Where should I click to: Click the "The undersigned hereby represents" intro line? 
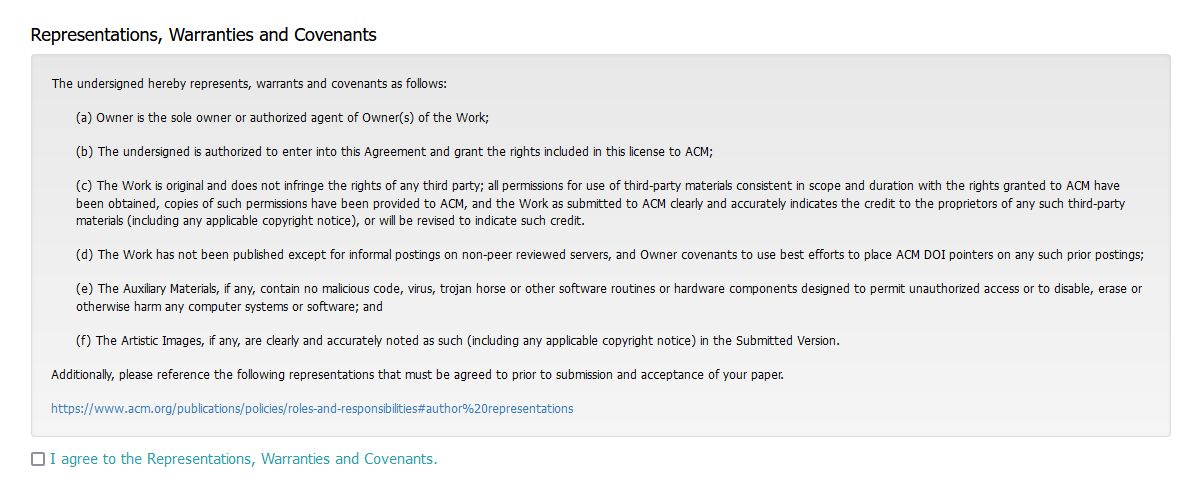(x=249, y=83)
